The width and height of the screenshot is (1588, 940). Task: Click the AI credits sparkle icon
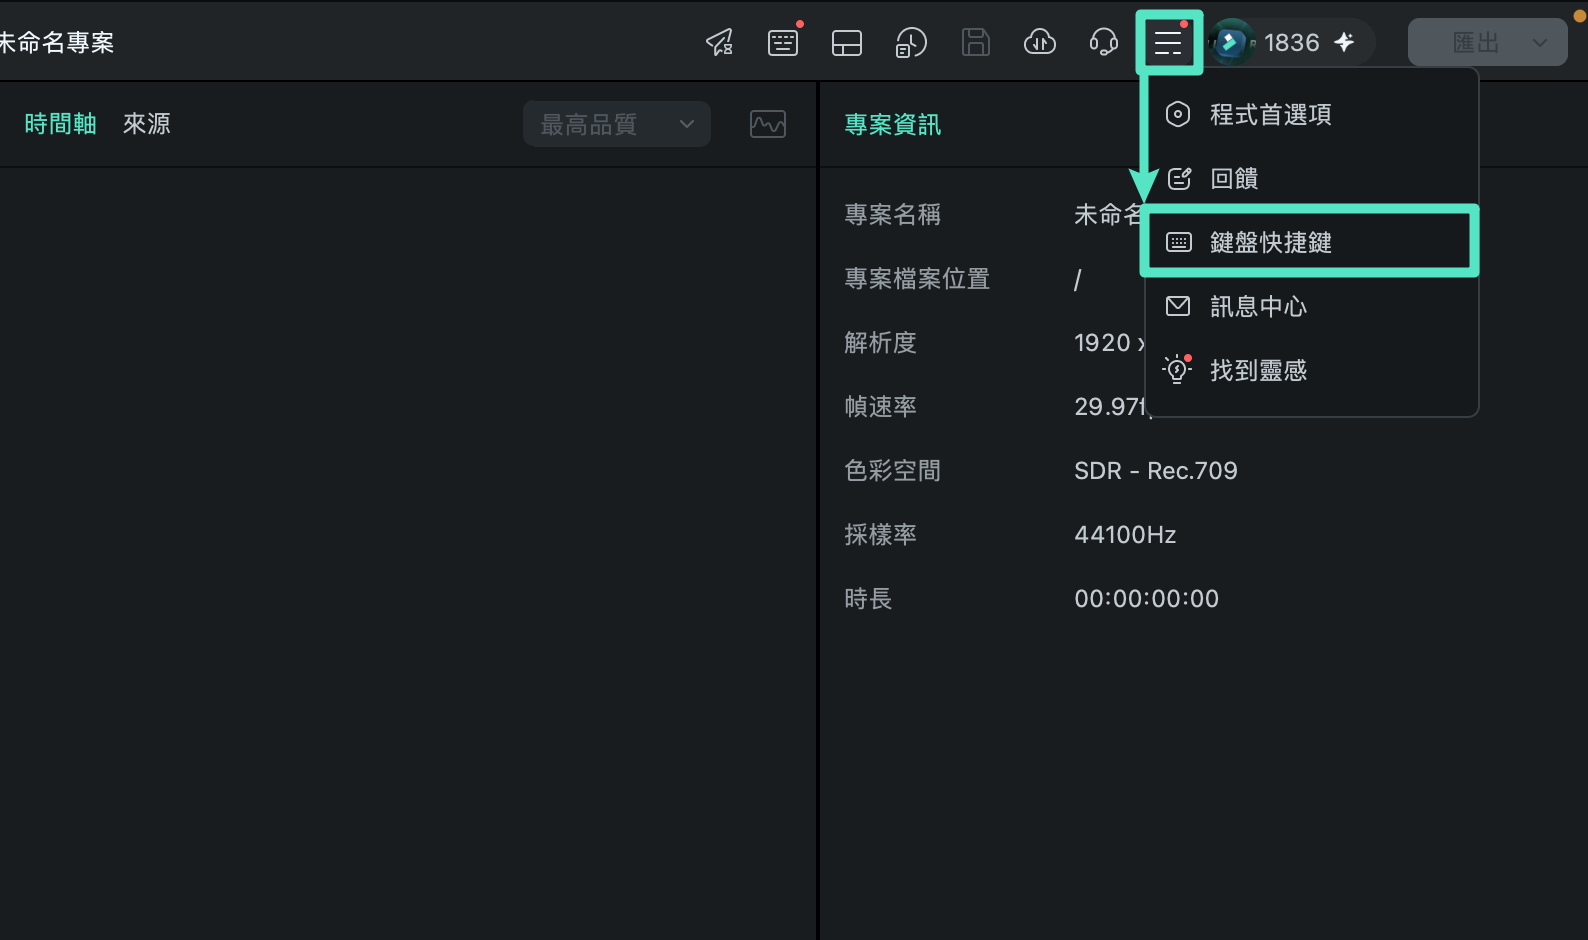coord(1345,42)
